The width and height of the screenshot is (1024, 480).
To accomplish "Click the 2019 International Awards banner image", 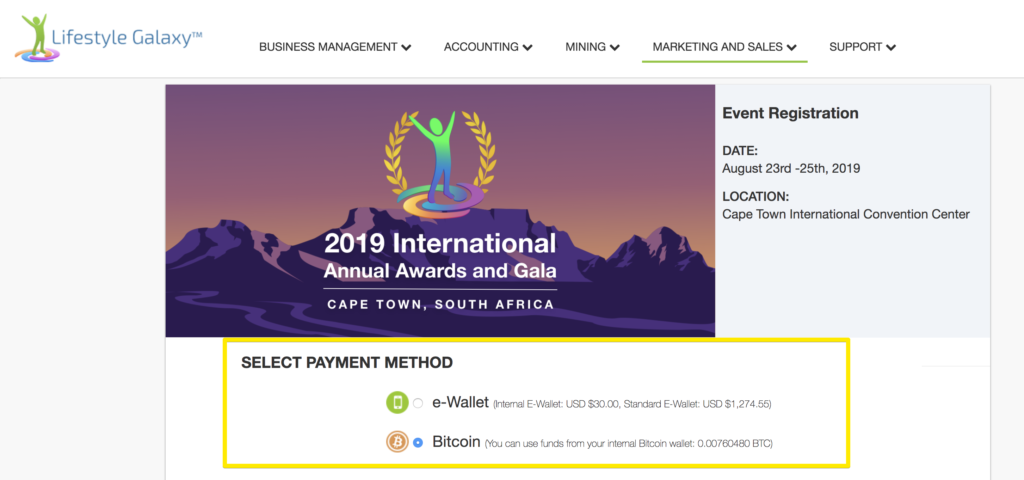I will coord(440,211).
